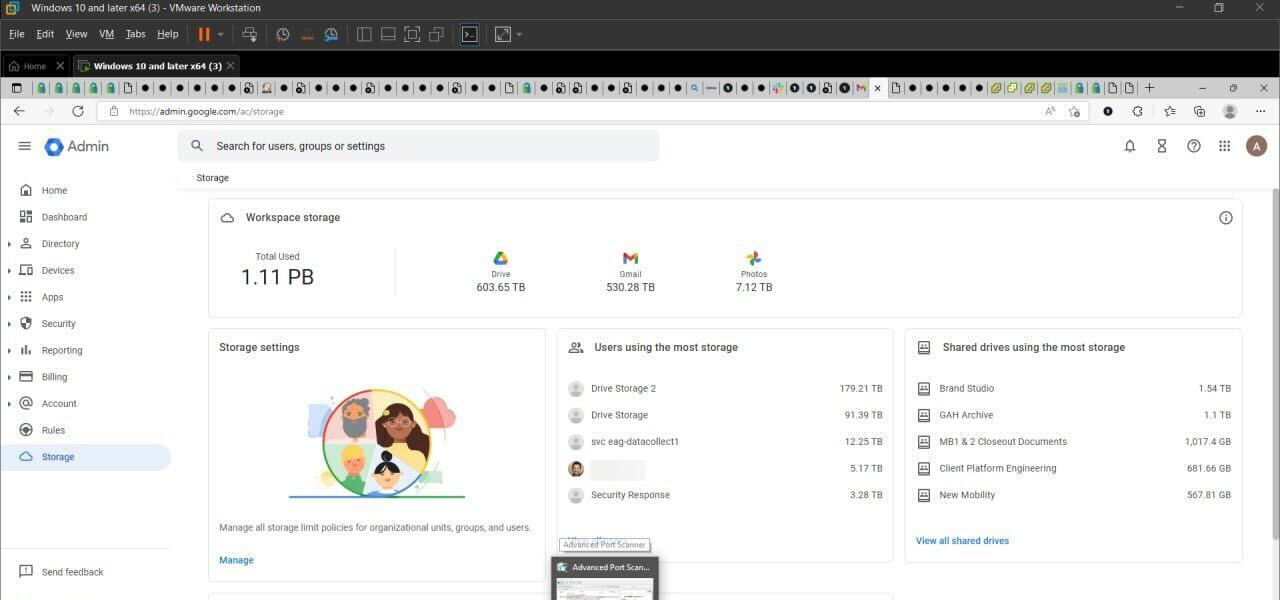Switch VMware to Unity mode
Viewport: 1280px width, 600px height.
[x=436, y=34]
